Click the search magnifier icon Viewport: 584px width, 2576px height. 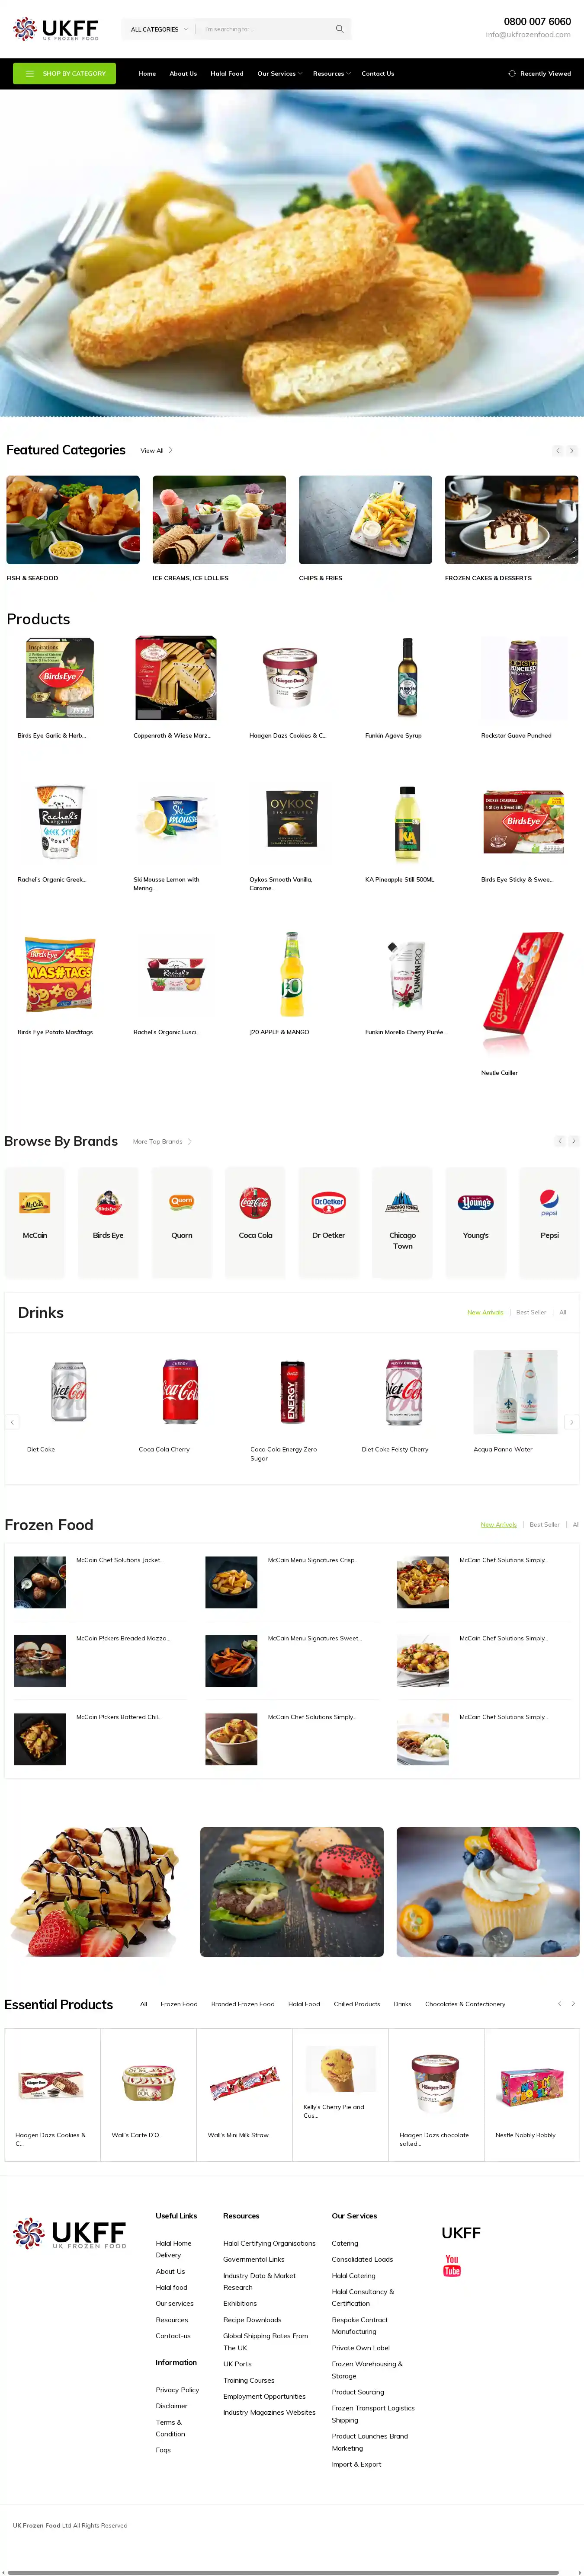pos(340,29)
